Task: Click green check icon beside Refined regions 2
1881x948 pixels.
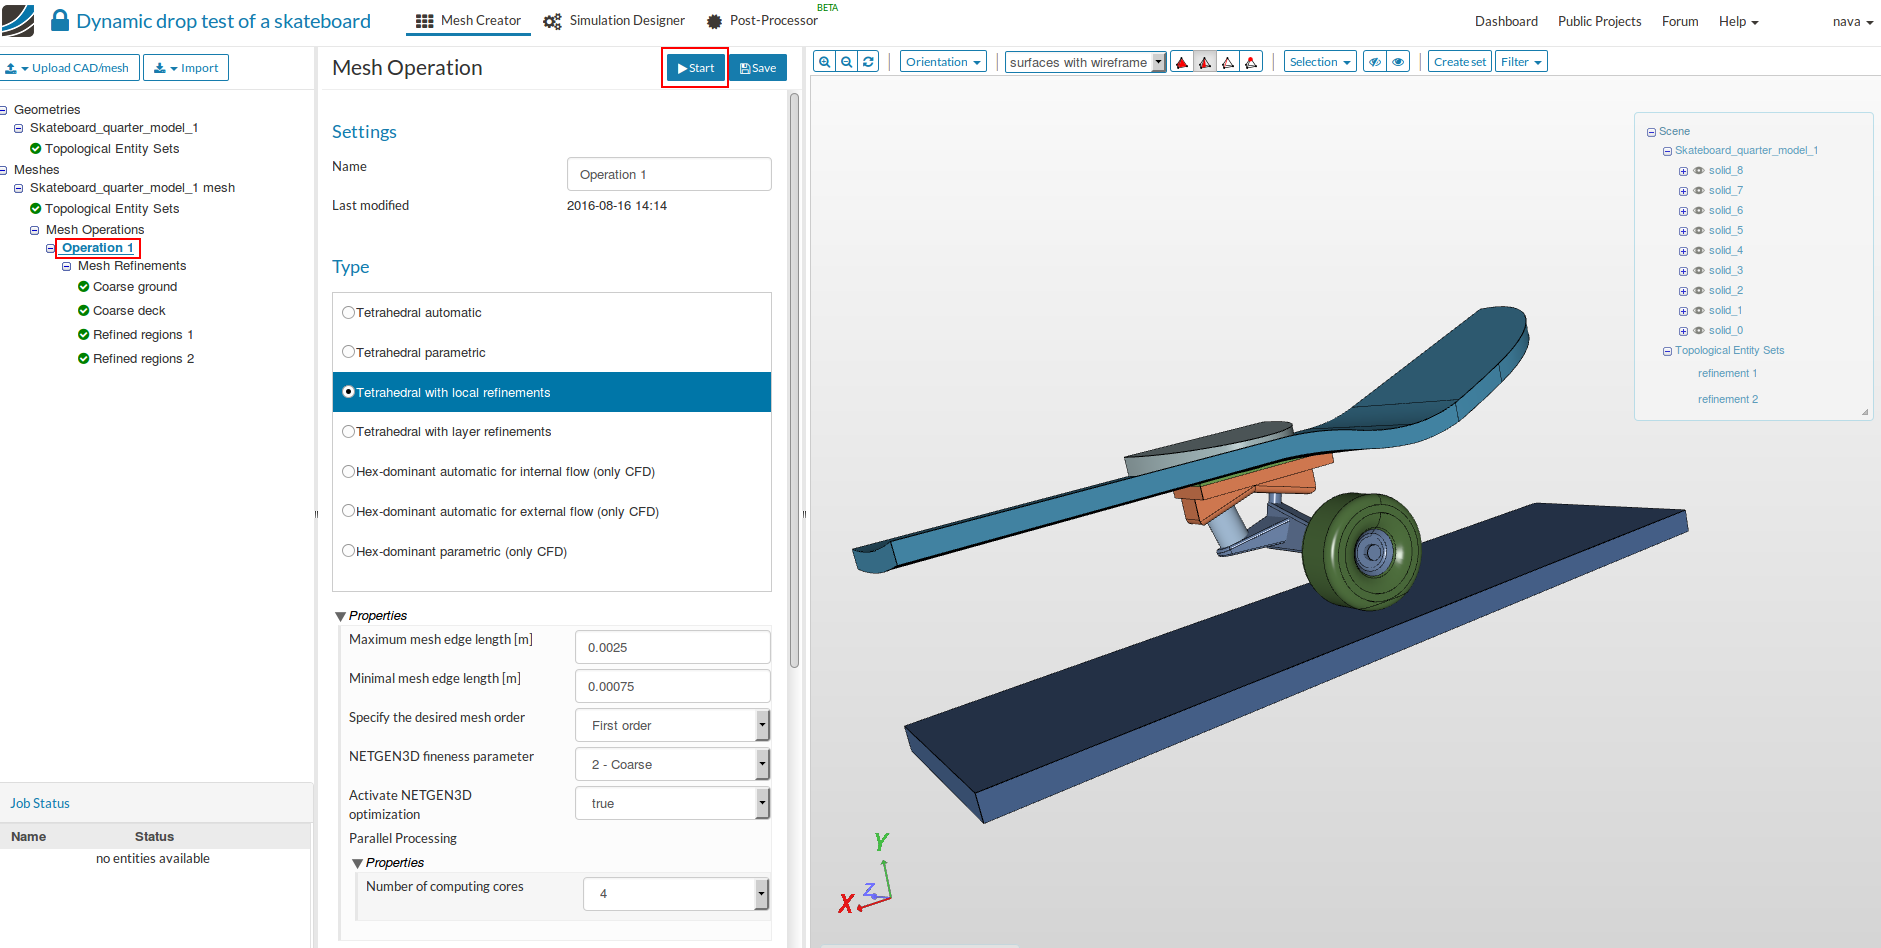Action: [x=84, y=359]
